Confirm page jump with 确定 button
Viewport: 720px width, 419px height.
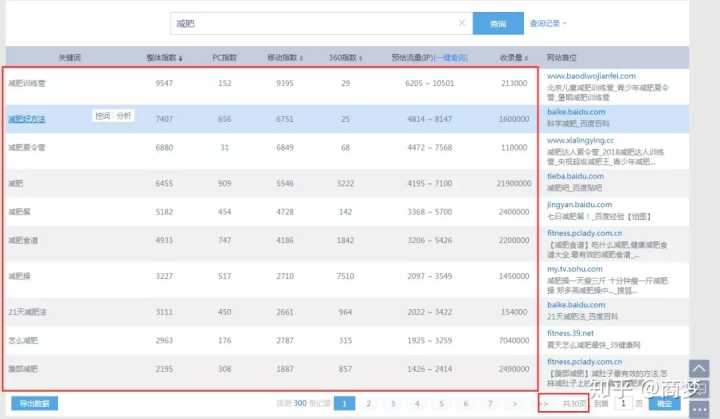664,404
